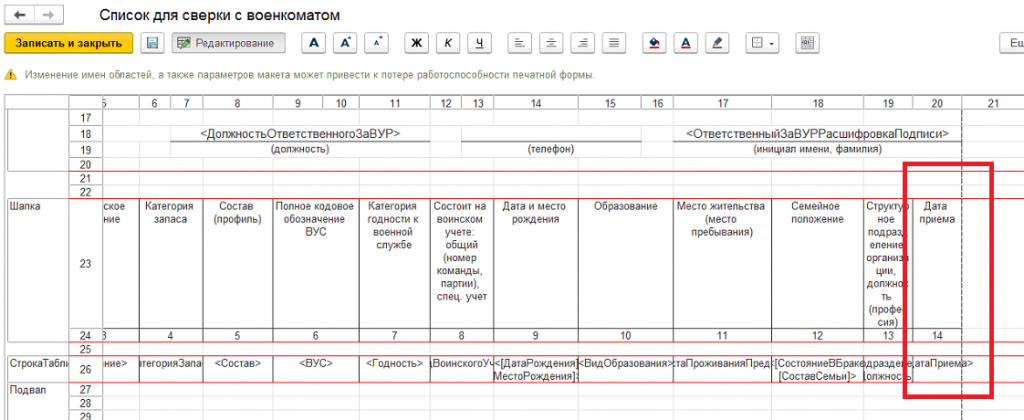
Task: Toggle bold Ж formatting
Action: (416, 43)
